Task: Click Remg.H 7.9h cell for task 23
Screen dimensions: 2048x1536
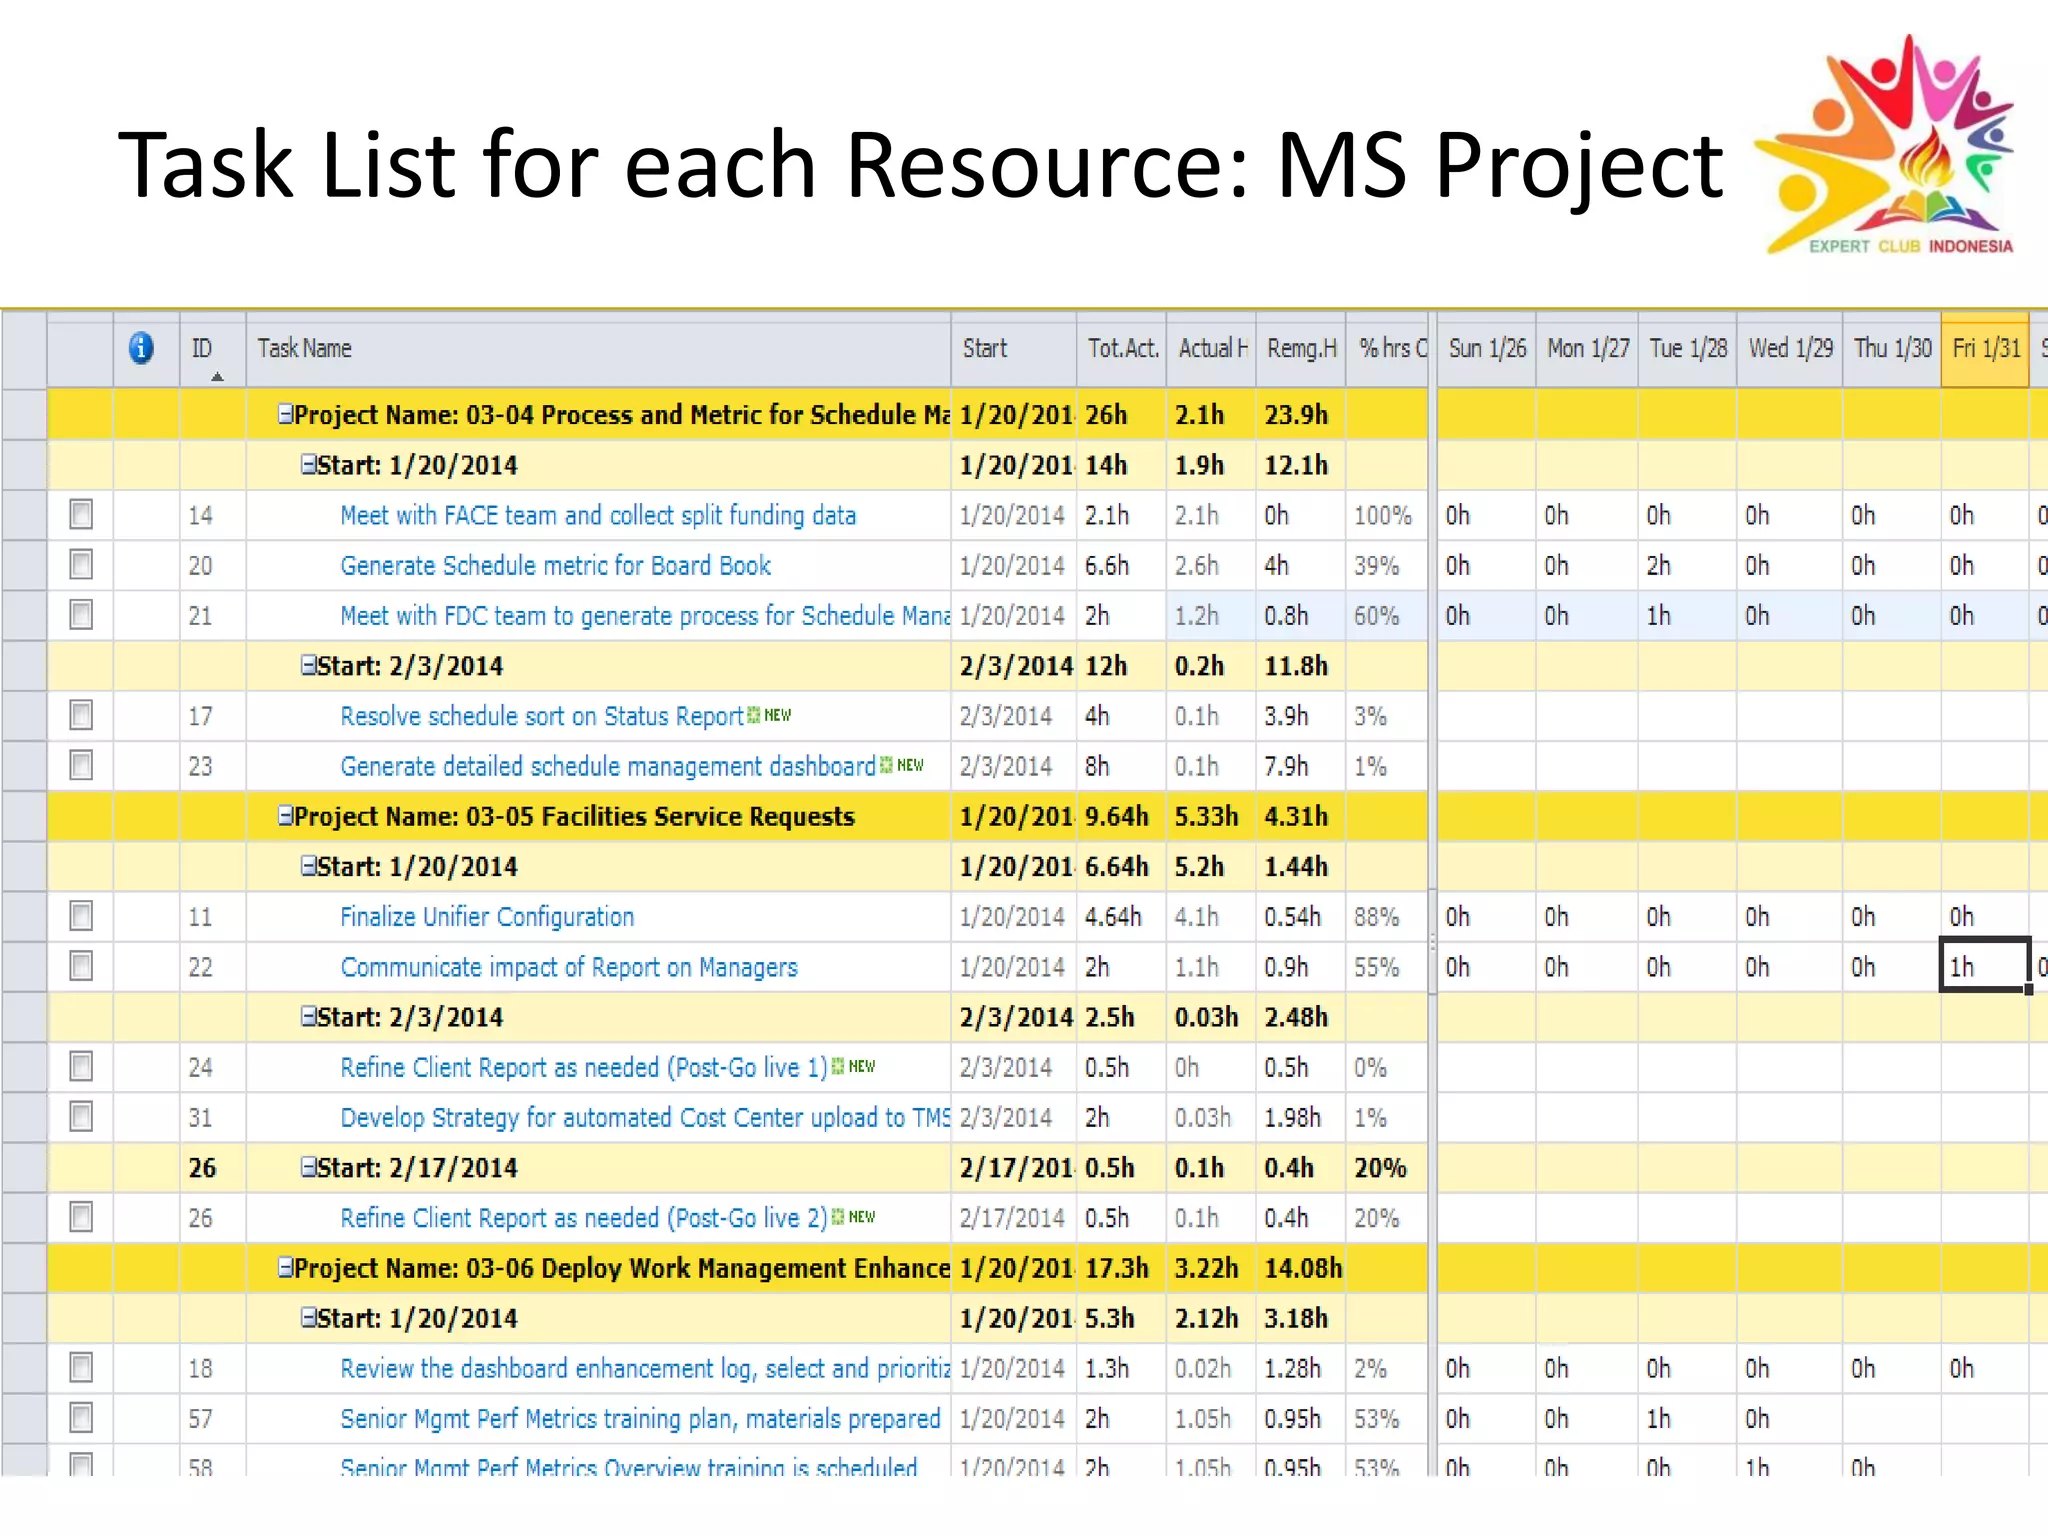Action: 1300,766
